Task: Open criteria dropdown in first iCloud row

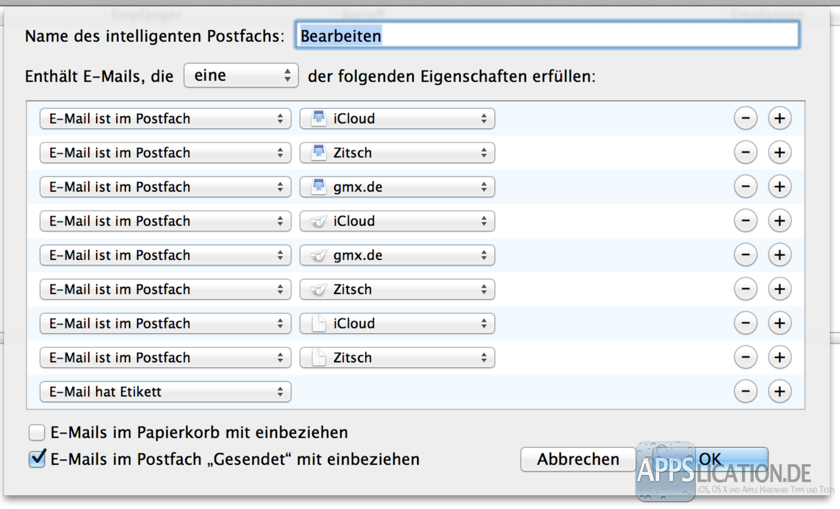Action: tap(166, 118)
